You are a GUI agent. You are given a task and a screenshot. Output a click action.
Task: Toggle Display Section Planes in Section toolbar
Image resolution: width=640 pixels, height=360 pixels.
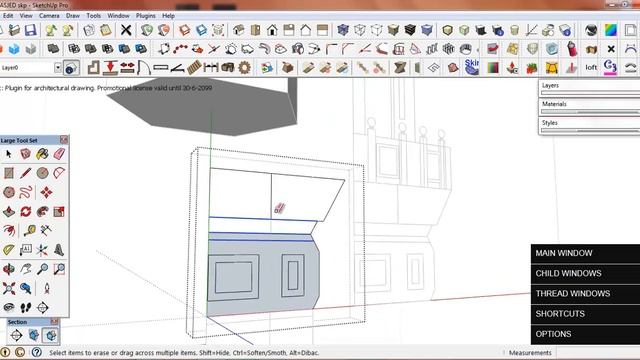pyautogui.click(x=33, y=336)
